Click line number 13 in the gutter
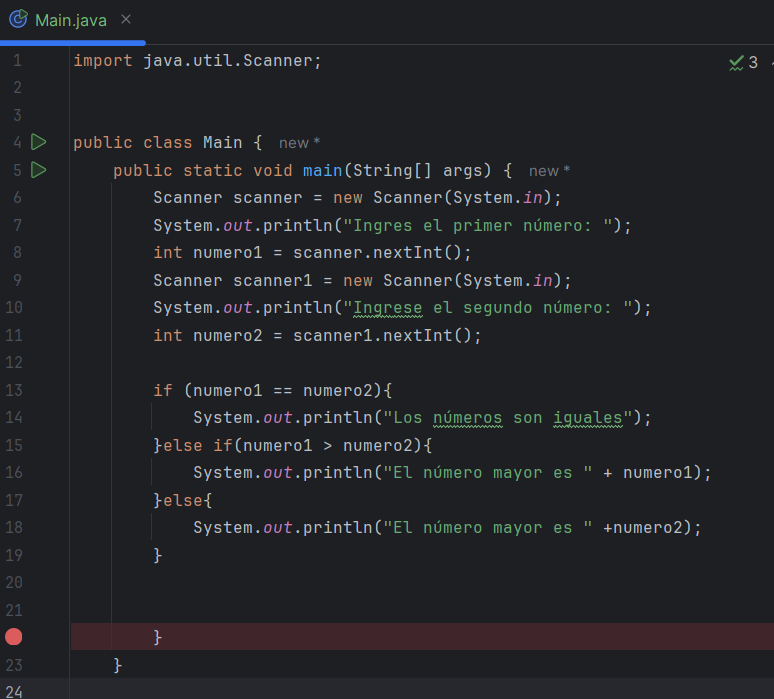 (x=14, y=390)
